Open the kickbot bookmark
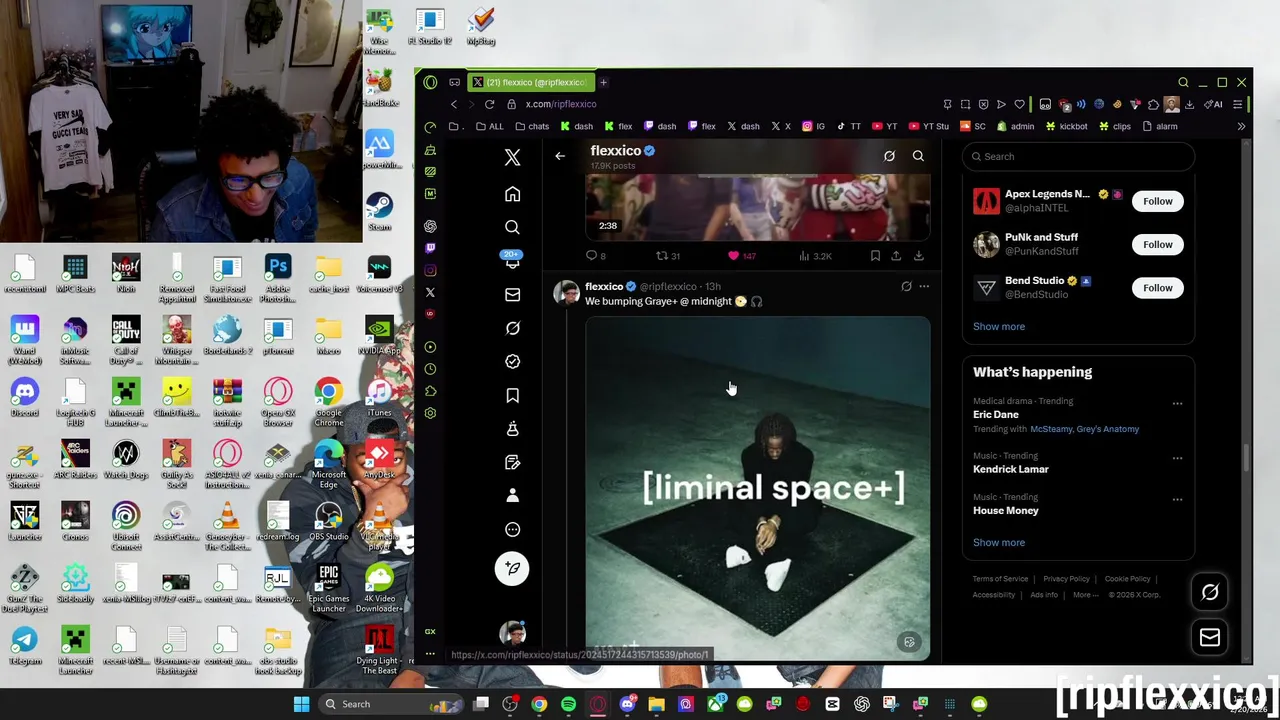 (x=1066, y=127)
